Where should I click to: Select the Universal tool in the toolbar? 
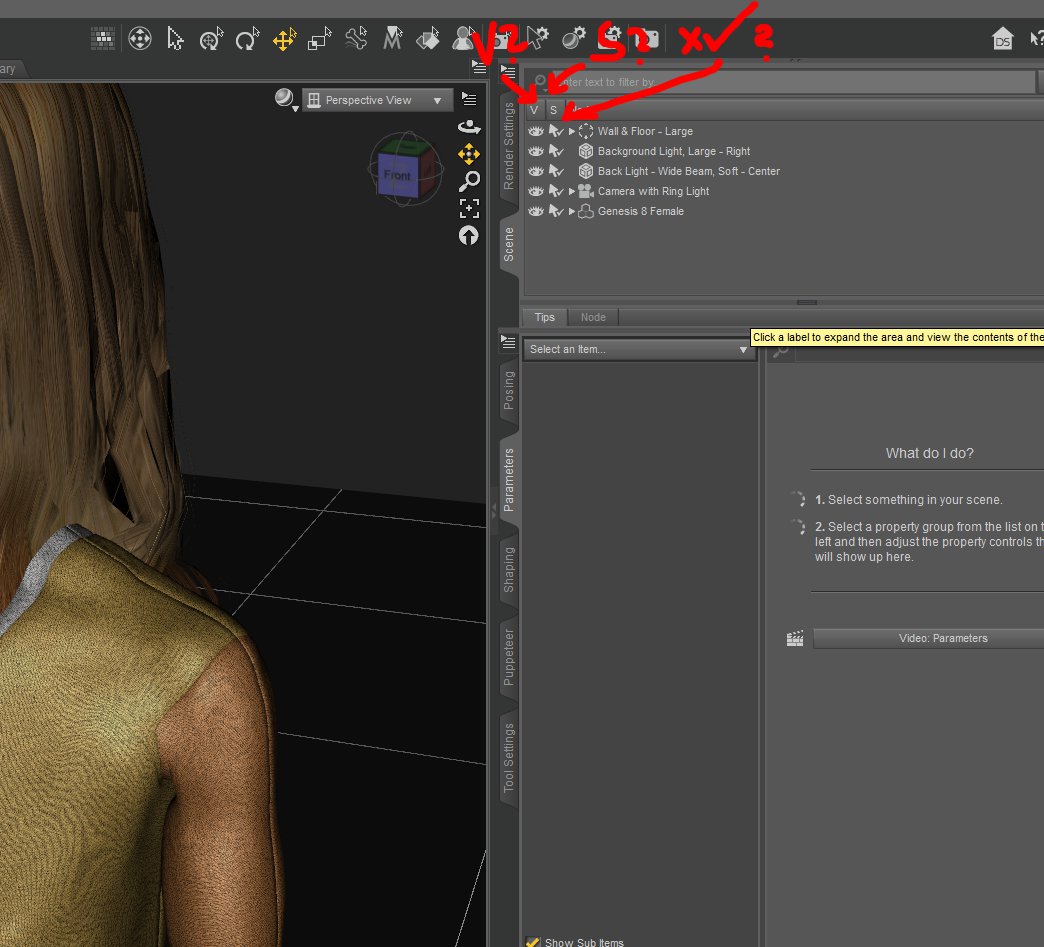(210, 39)
